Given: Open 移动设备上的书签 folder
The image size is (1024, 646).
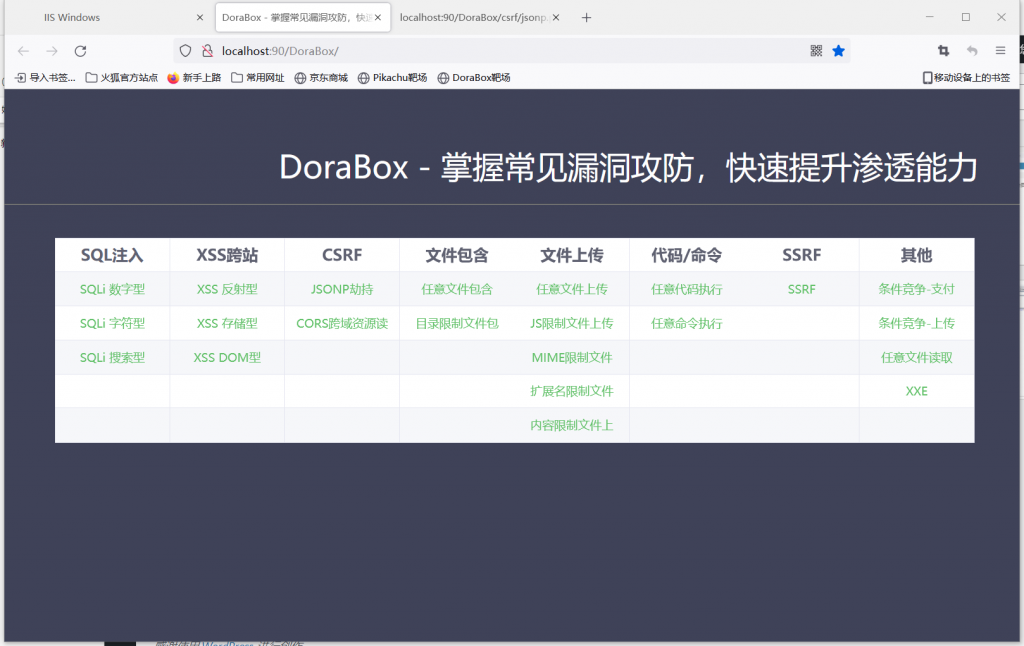Looking at the screenshot, I should 966,78.
